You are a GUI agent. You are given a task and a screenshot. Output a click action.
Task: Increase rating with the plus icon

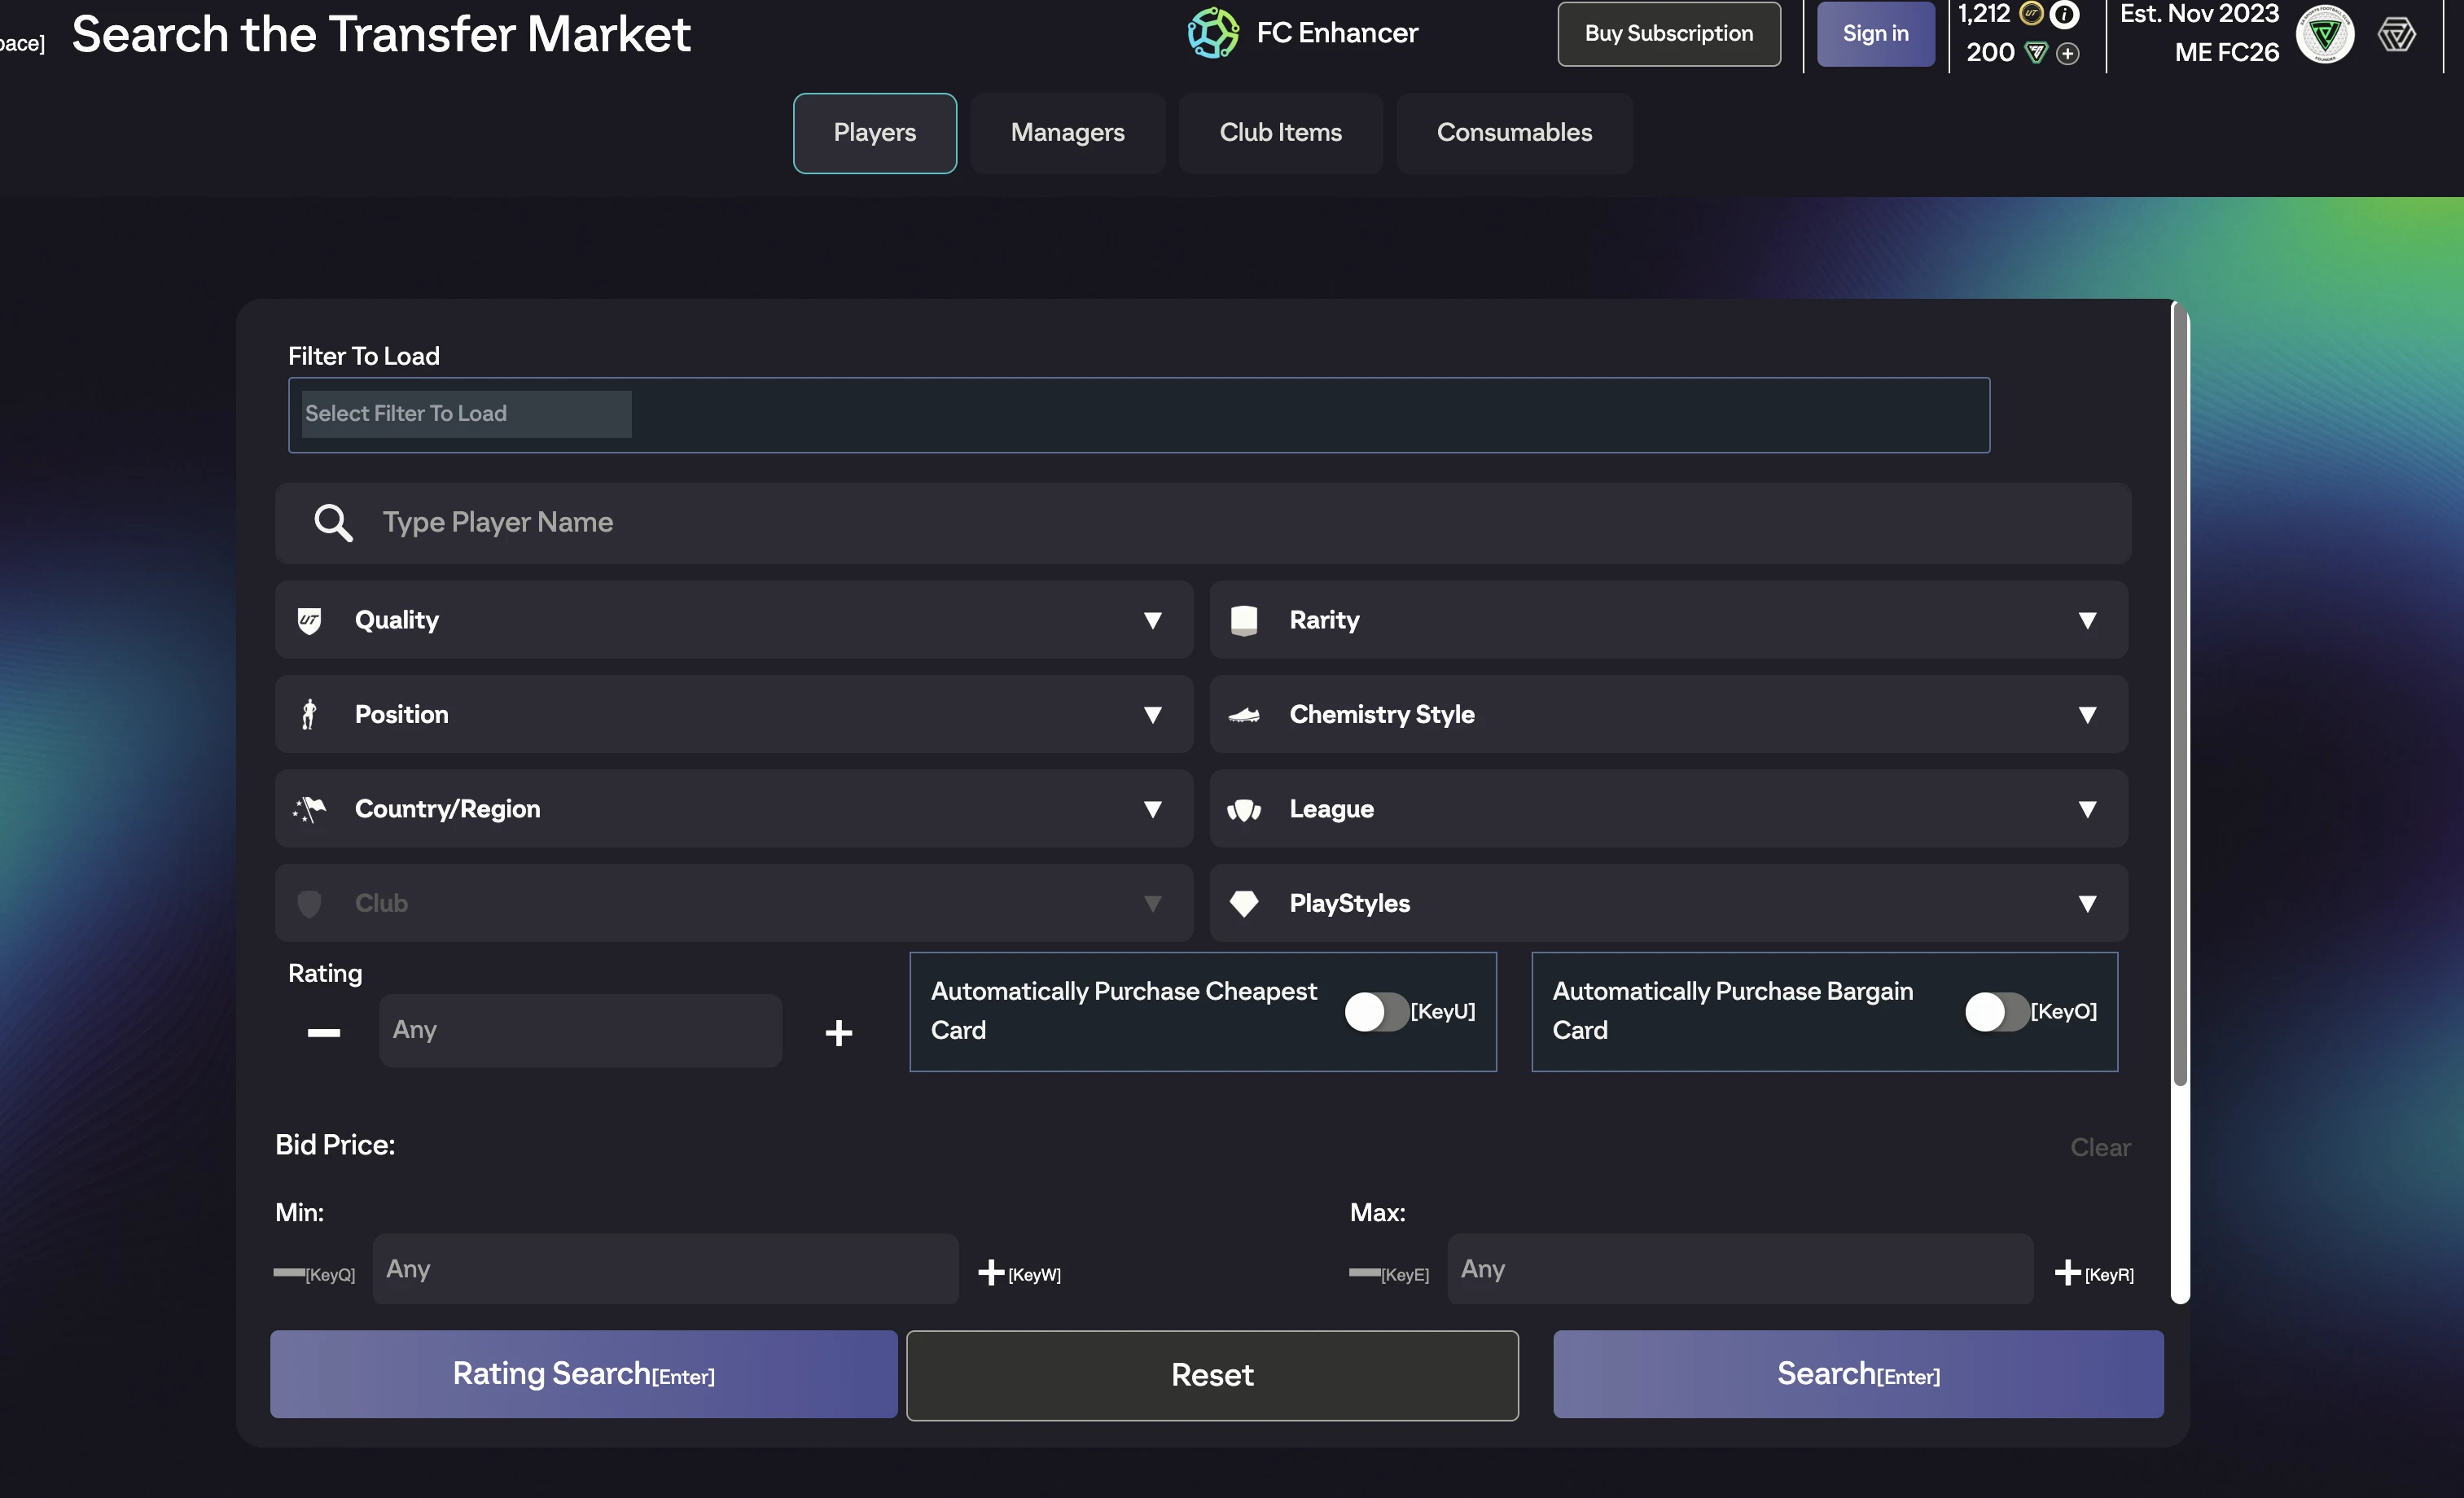pos(838,1033)
